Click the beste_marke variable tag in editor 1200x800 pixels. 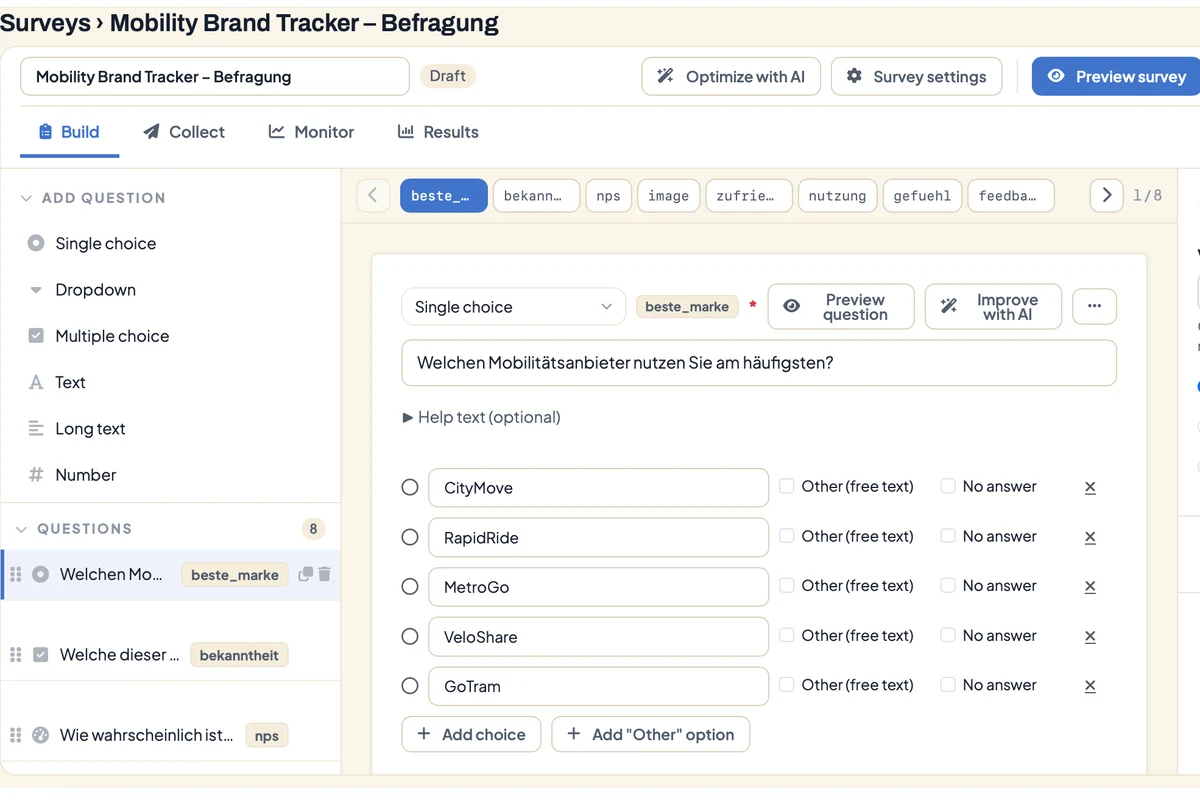coord(687,307)
